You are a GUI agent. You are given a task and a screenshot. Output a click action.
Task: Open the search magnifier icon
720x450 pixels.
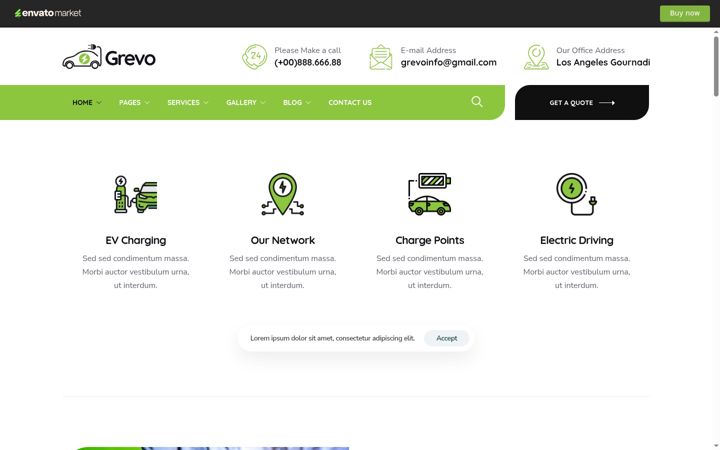pos(477,101)
